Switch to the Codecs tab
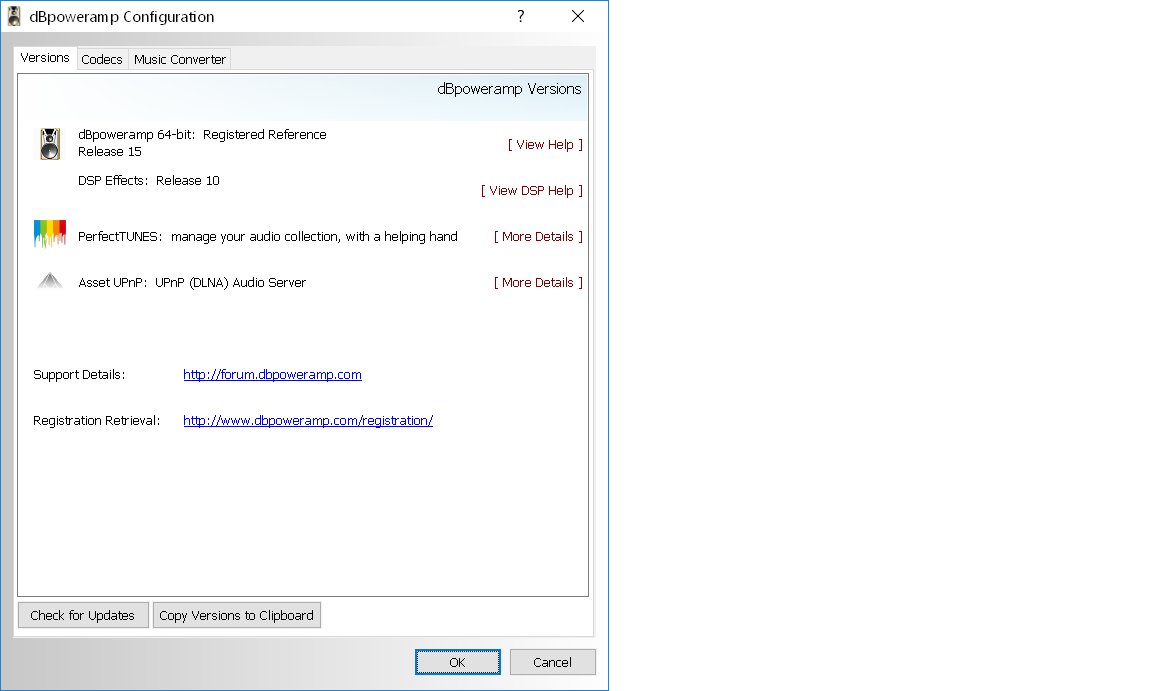1152x691 pixels. click(x=102, y=59)
